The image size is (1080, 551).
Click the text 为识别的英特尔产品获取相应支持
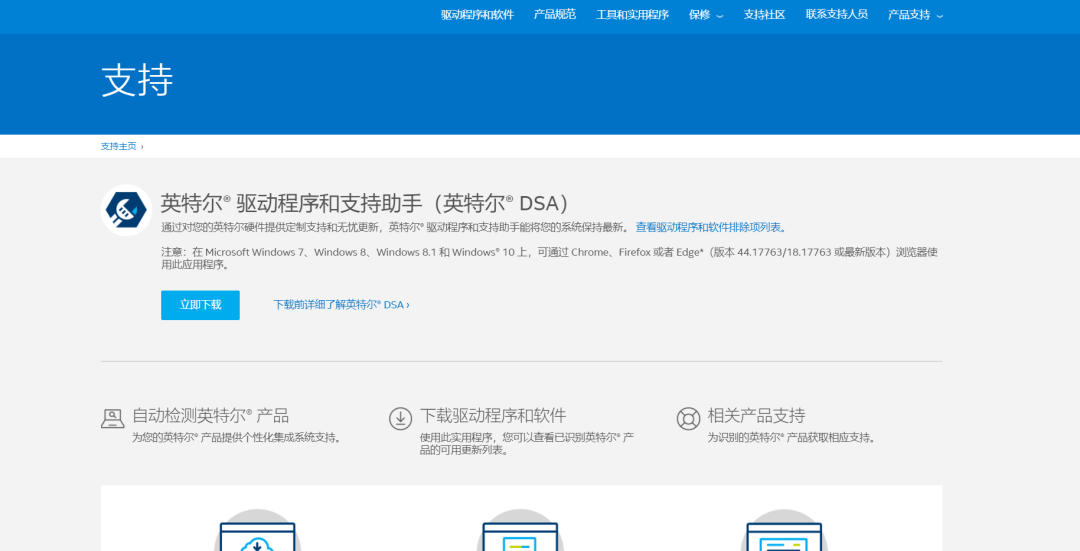tap(791, 437)
